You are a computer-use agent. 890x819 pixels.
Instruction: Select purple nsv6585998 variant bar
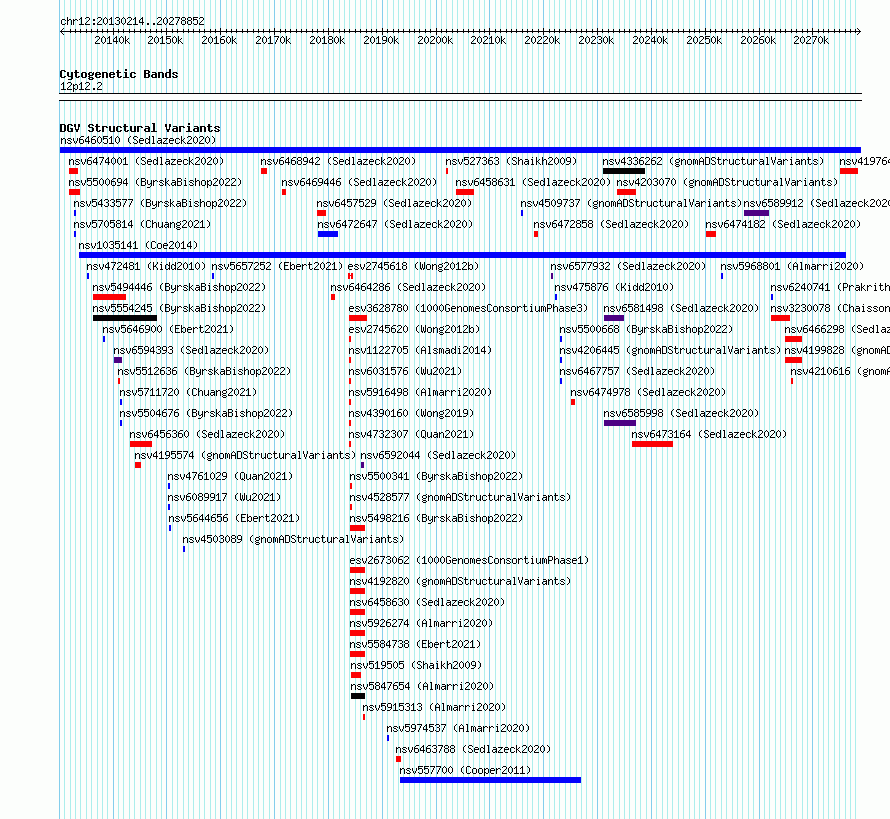pyautogui.click(x=620, y=423)
